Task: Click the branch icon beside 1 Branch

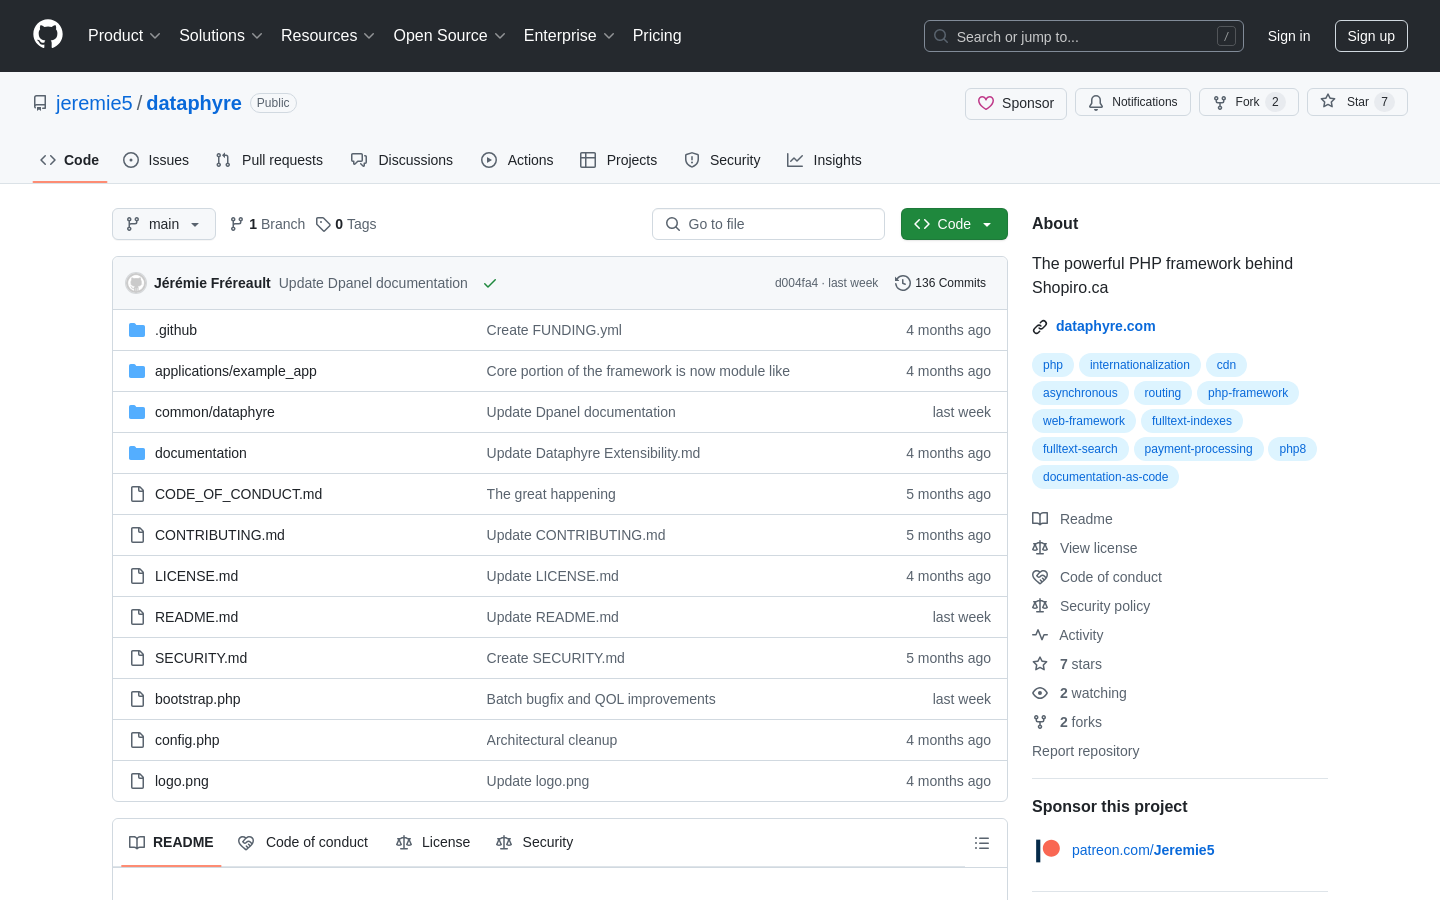Action: pos(237,224)
